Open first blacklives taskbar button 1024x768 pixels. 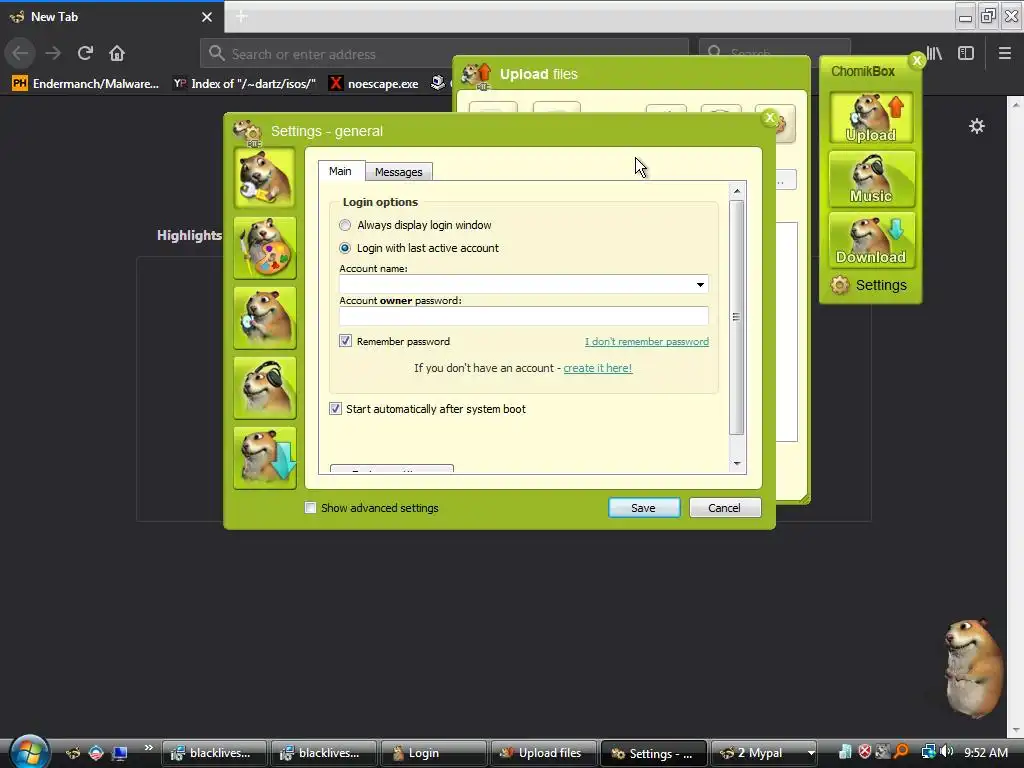[214, 753]
